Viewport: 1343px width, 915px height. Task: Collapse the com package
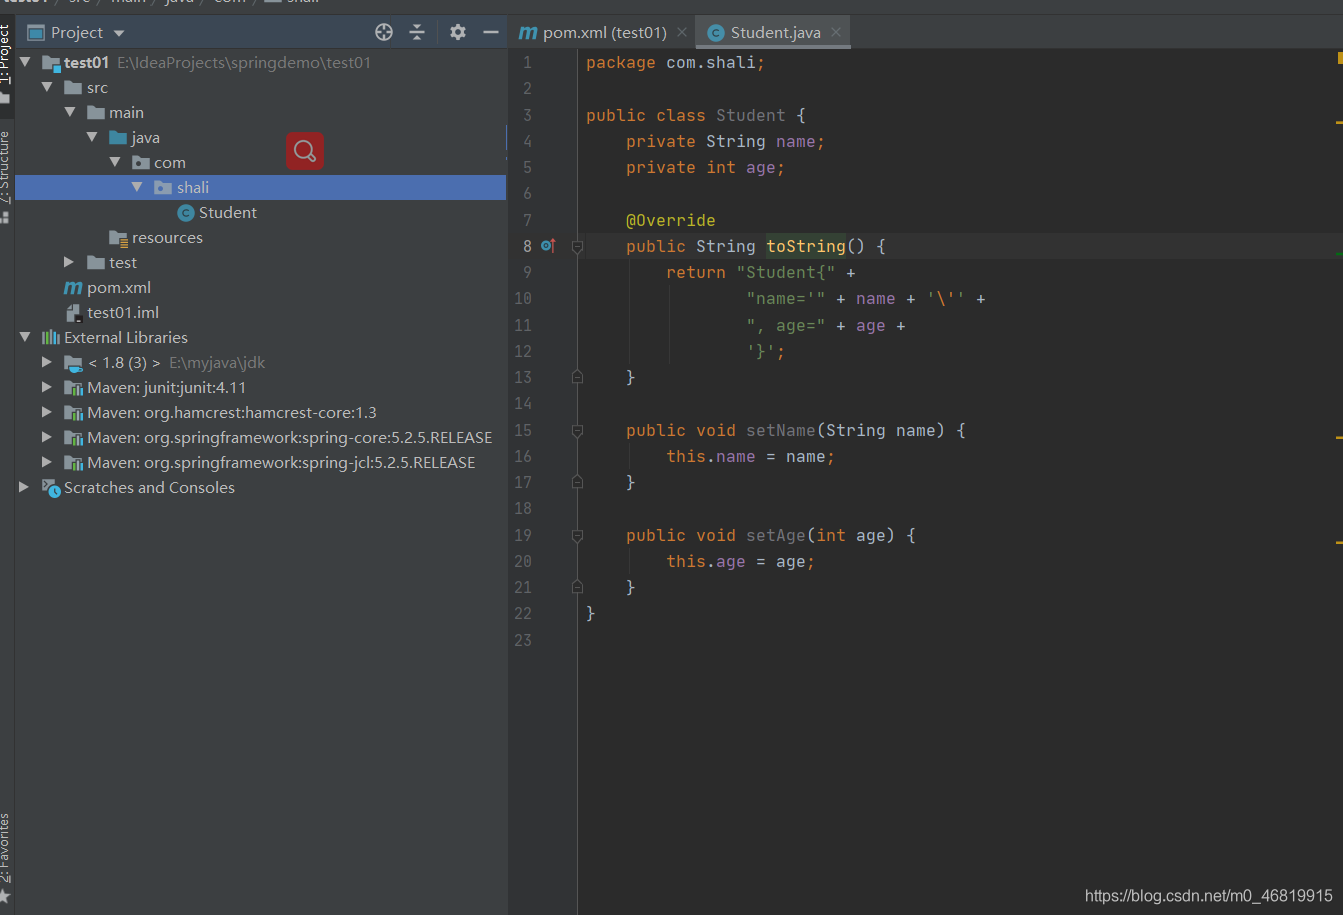(x=115, y=162)
